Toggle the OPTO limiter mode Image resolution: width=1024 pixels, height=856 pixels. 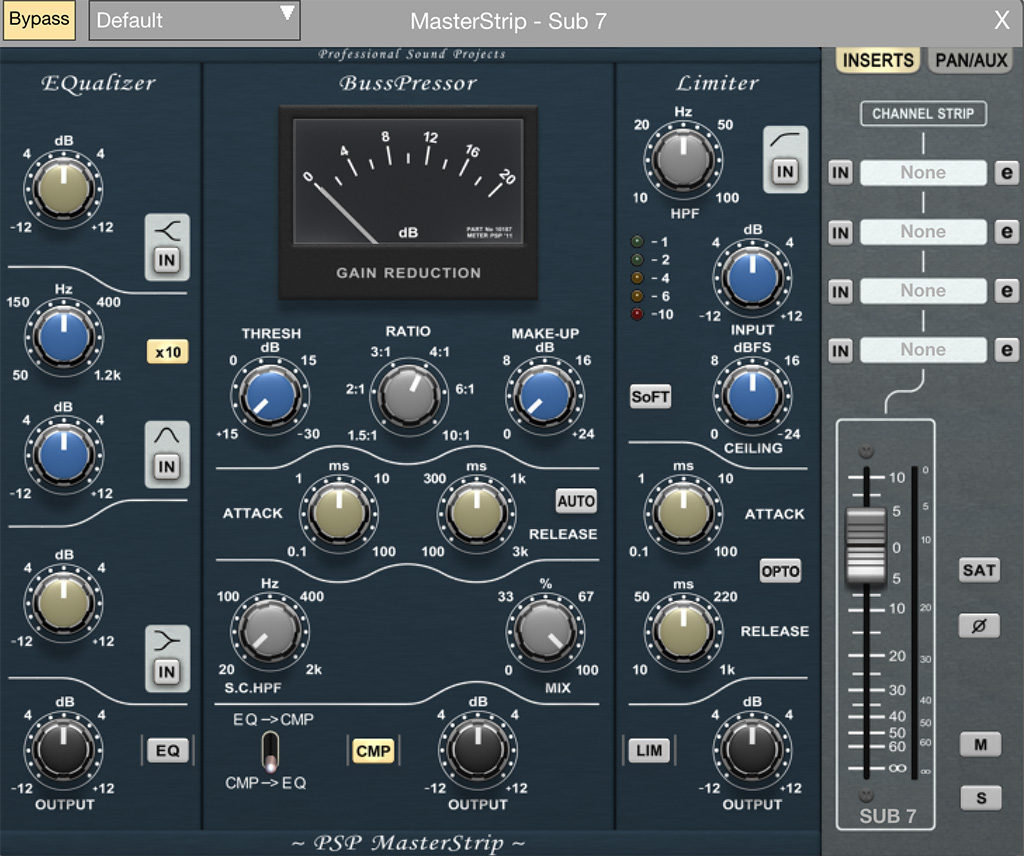click(780, 571)
